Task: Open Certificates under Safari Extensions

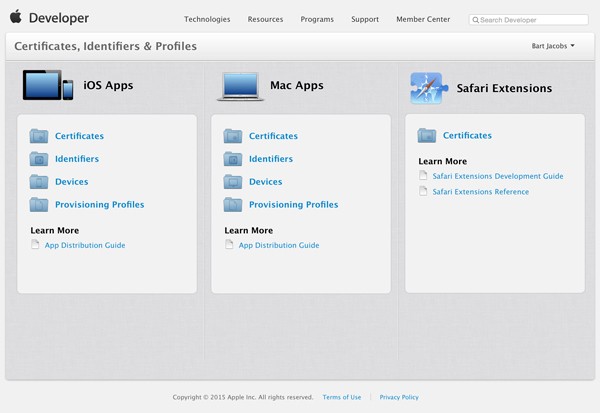Action: pos(467,135)
